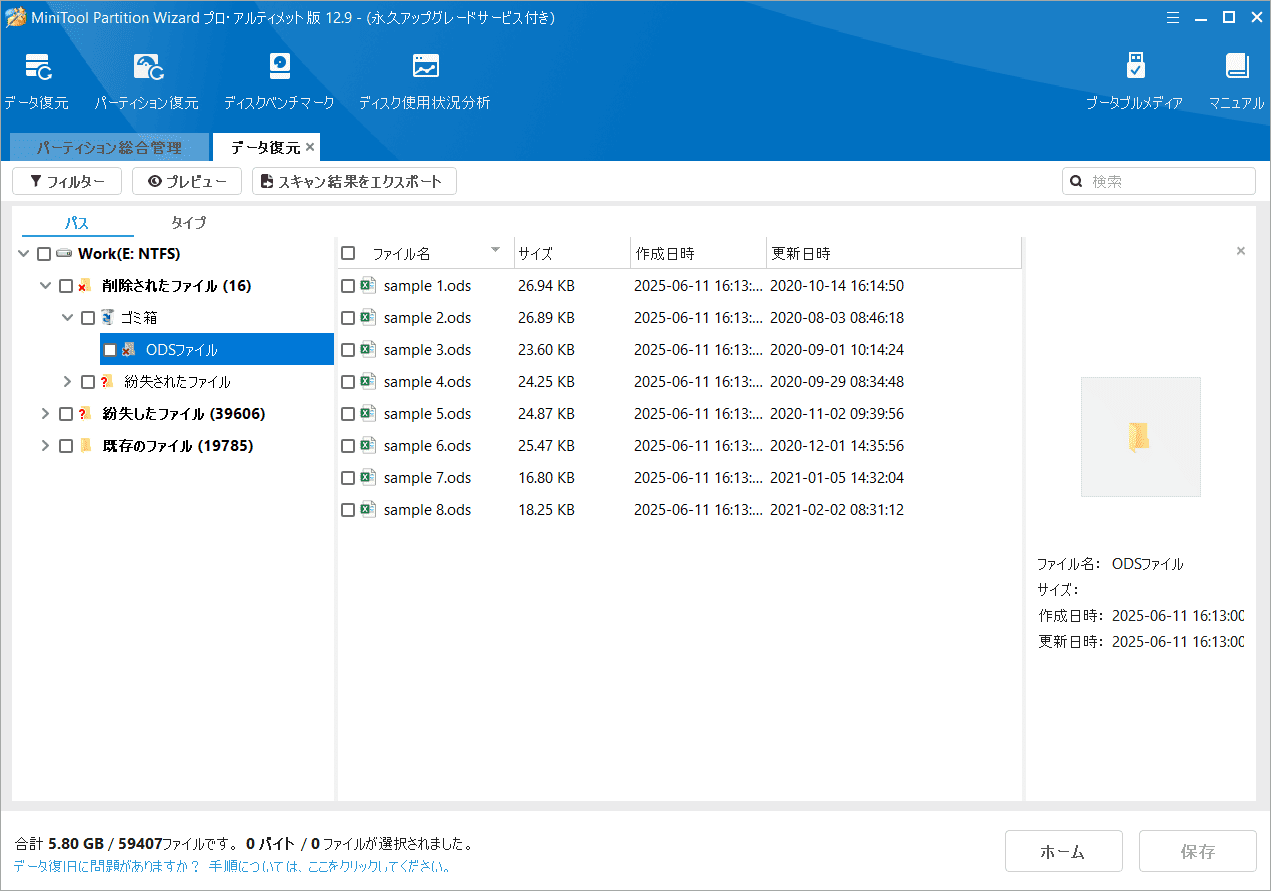This screenshot has width=1271, height=891.
Task: Click the 2021-01-05 14:32:04 modified date
Action: (837, 478)
